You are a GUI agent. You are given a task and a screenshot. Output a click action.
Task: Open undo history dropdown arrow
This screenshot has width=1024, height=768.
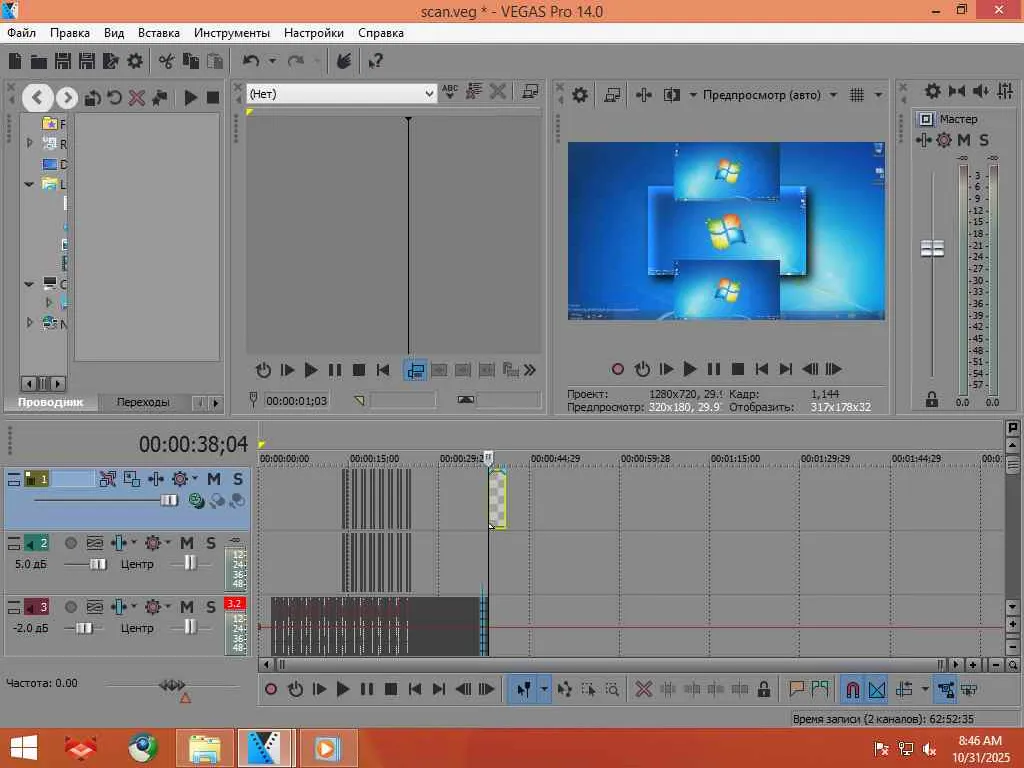pos(272,61)
